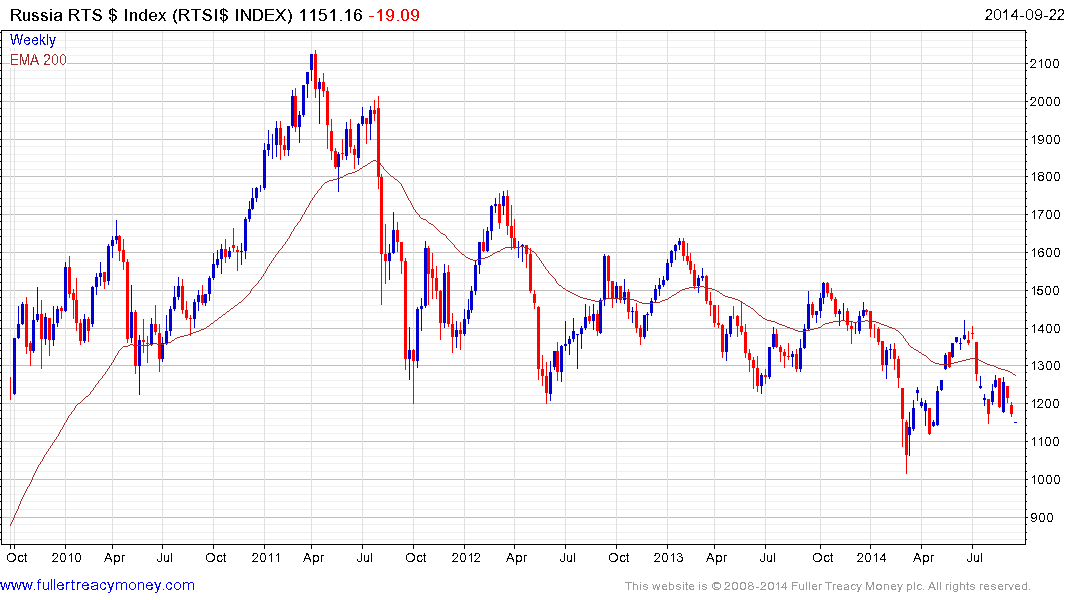Click the 2012 year label on time axis

pos(466,557)
